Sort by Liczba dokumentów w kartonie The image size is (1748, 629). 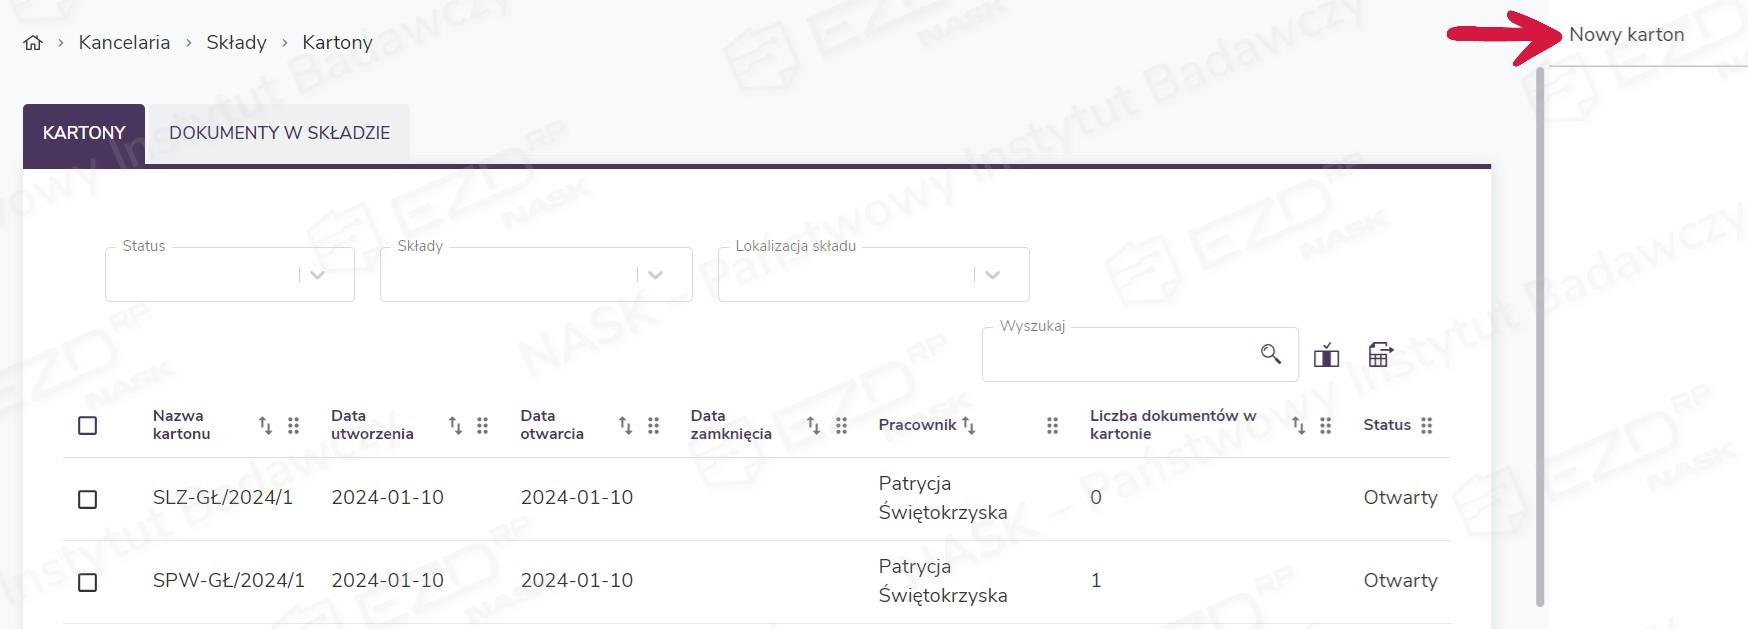1298,425
